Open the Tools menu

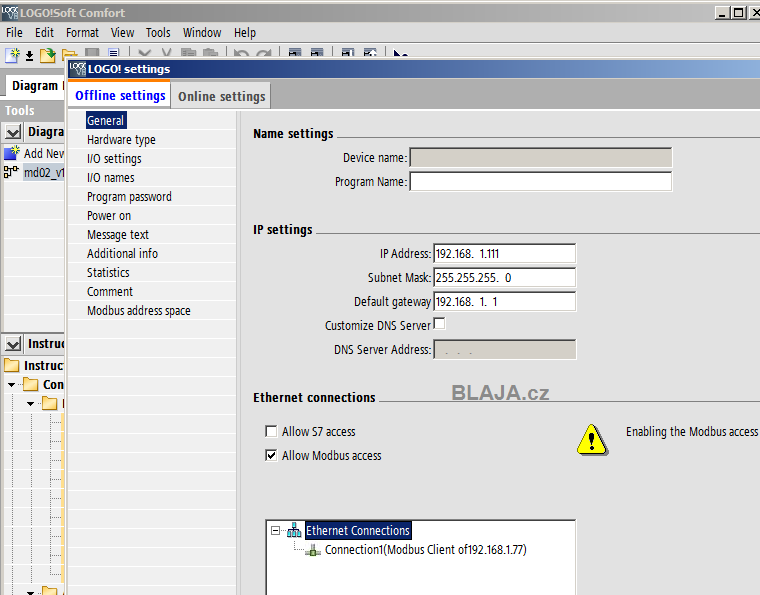158,32
